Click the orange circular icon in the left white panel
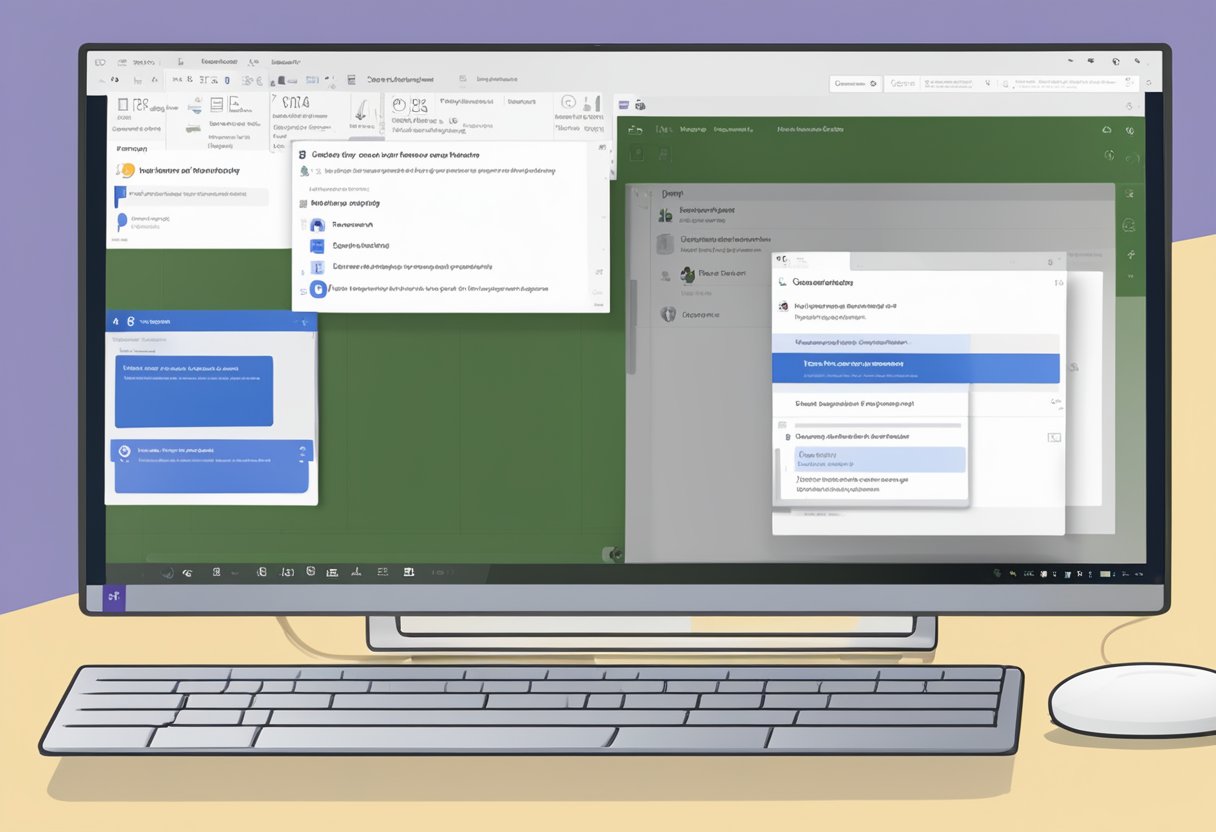Screen dimensions: 1216x832 (126, 171)
